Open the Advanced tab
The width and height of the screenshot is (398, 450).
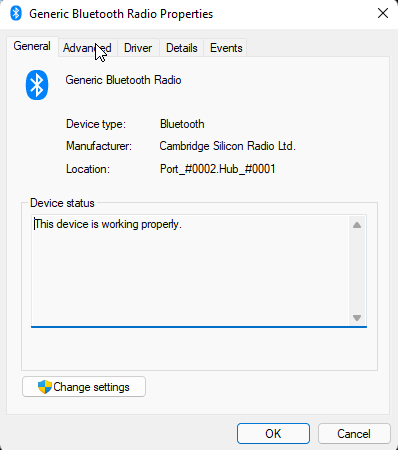pos(87,48)
